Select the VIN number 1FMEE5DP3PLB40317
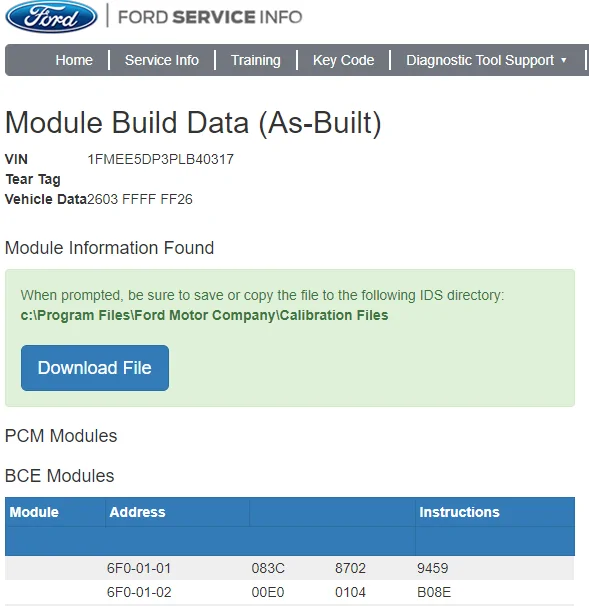 [x=160, y=159]
